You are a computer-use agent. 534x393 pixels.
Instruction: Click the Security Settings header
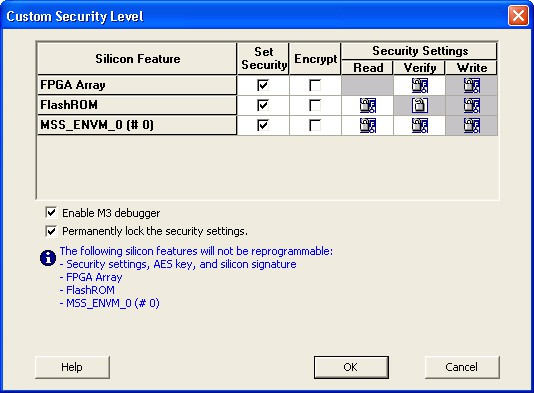[x=420, y=51]
